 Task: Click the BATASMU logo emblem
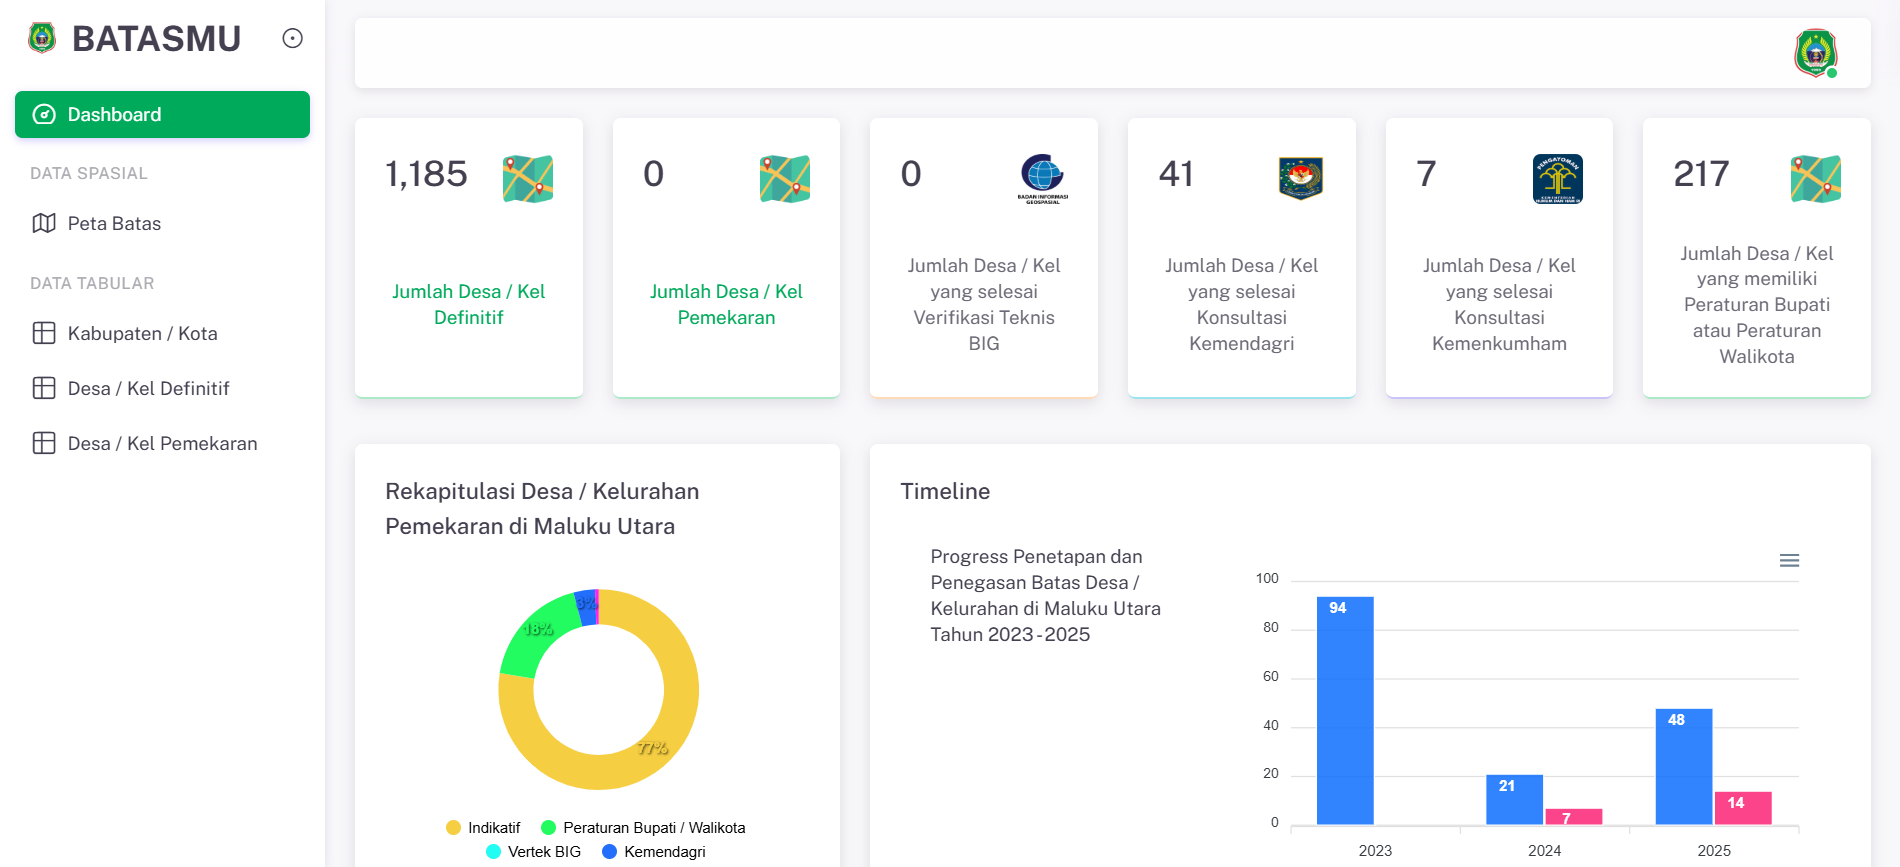pyautogui.click(x=42, y=38)
